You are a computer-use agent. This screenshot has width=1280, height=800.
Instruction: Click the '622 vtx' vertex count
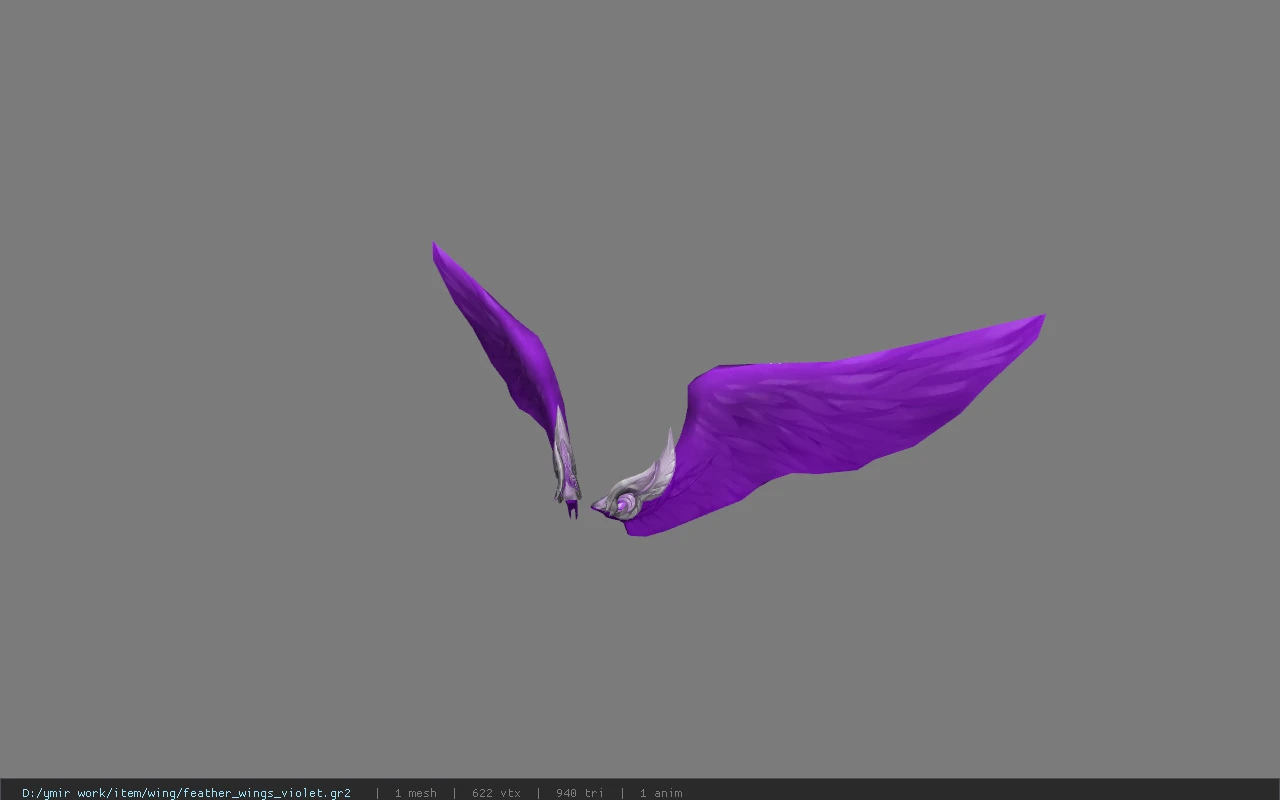pyautogui.click(x=496, y=793)
